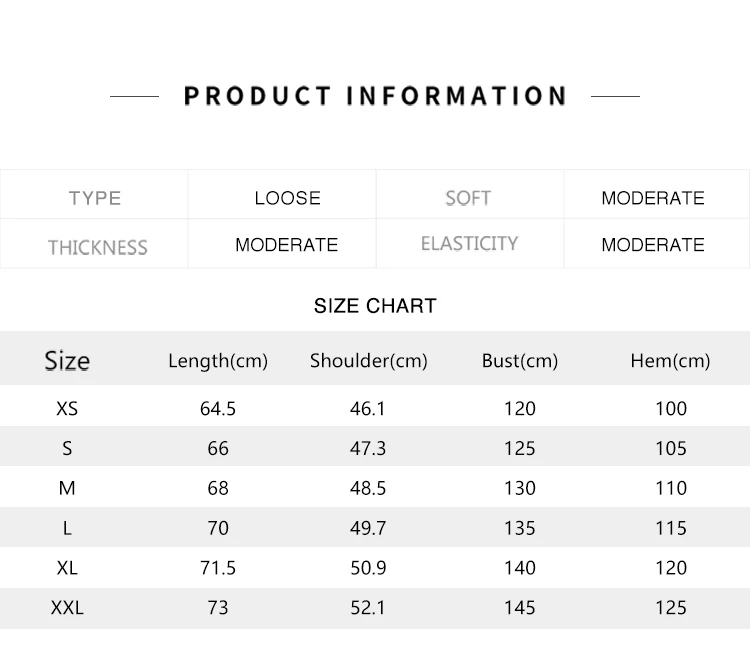Click the 145 bust value

click(x=520, y=608)
